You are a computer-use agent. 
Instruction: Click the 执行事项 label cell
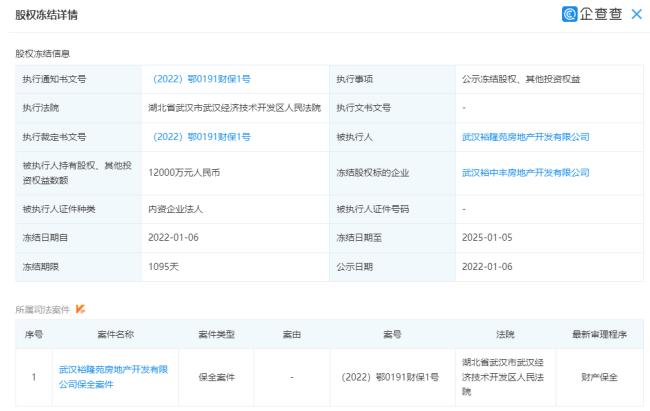coord(393,79)
